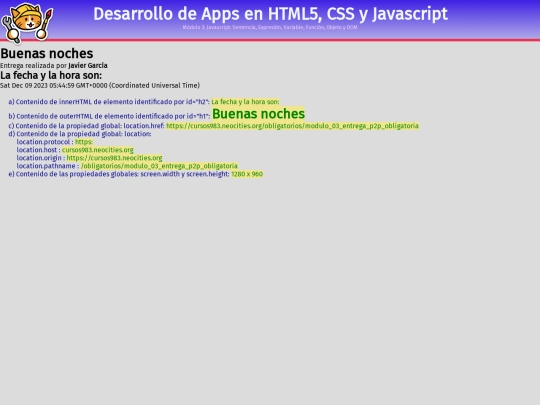Click the 'location.origin' label
This screenshot has height=405, width=540.
point(41,158)
